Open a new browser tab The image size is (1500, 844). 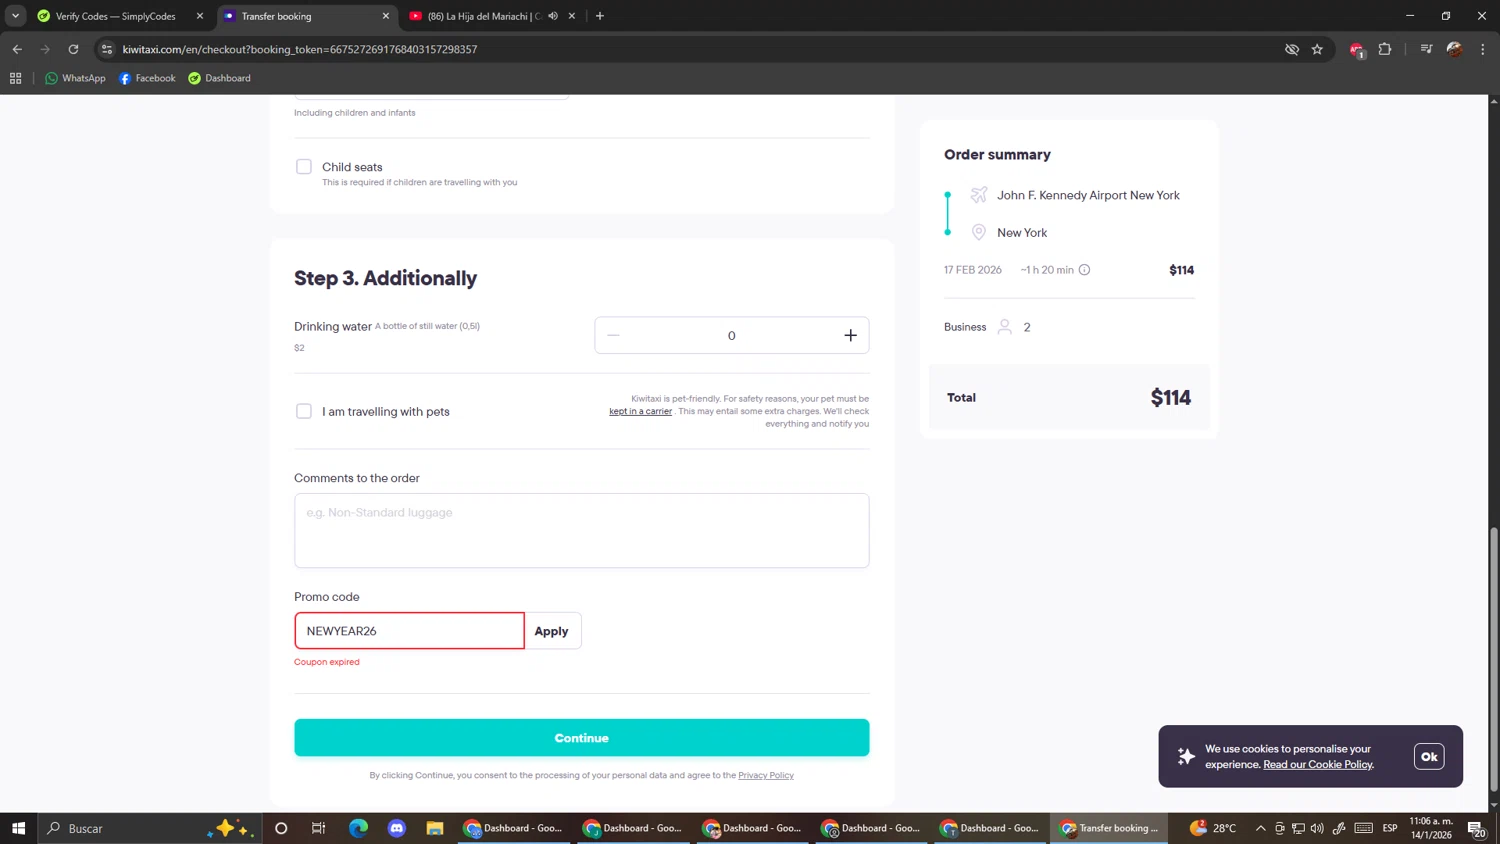600,16
